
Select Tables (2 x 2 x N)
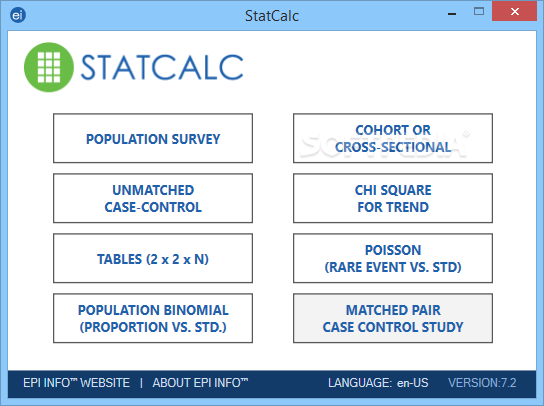(x=153, y=258)
